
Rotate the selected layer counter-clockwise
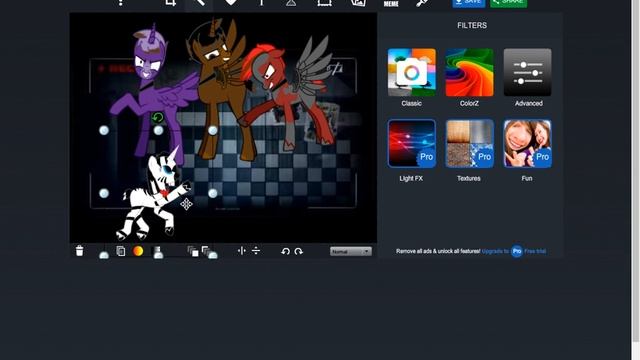point(285,251)
